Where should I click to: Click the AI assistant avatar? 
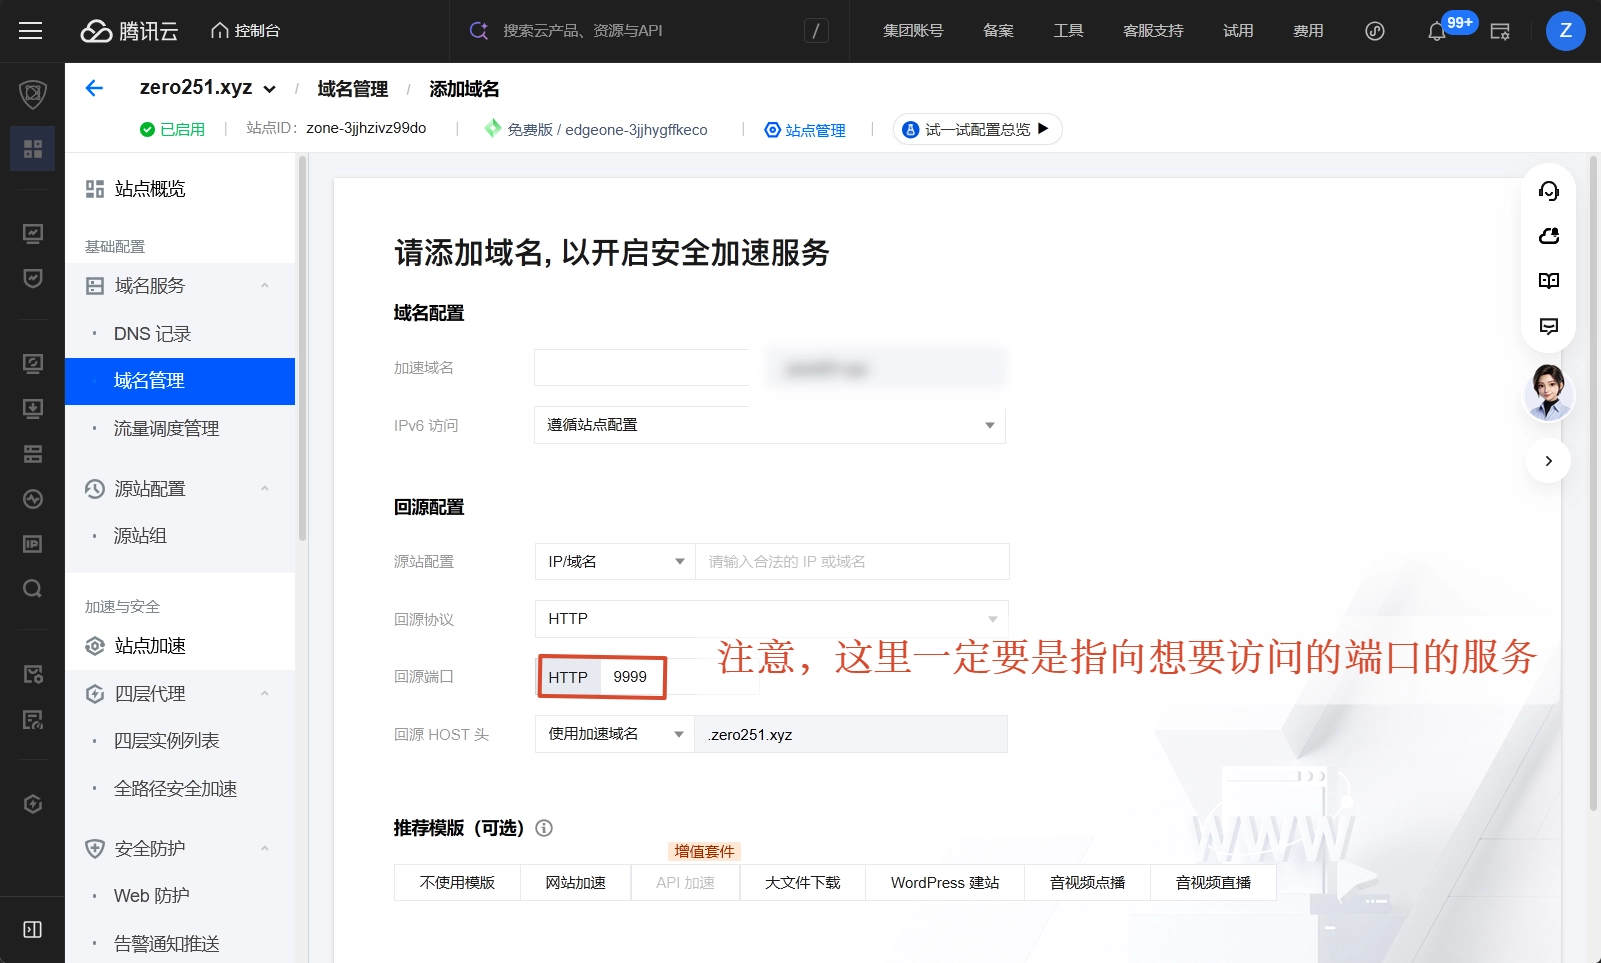(1549, 393)
